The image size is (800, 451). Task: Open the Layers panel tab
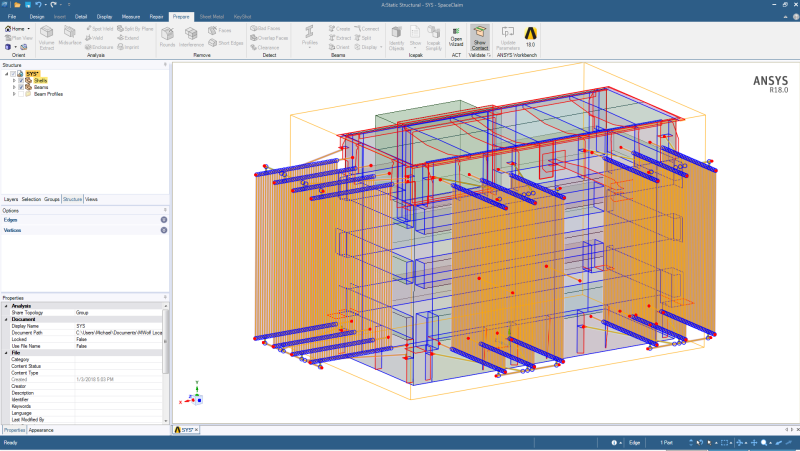point(11,199)
